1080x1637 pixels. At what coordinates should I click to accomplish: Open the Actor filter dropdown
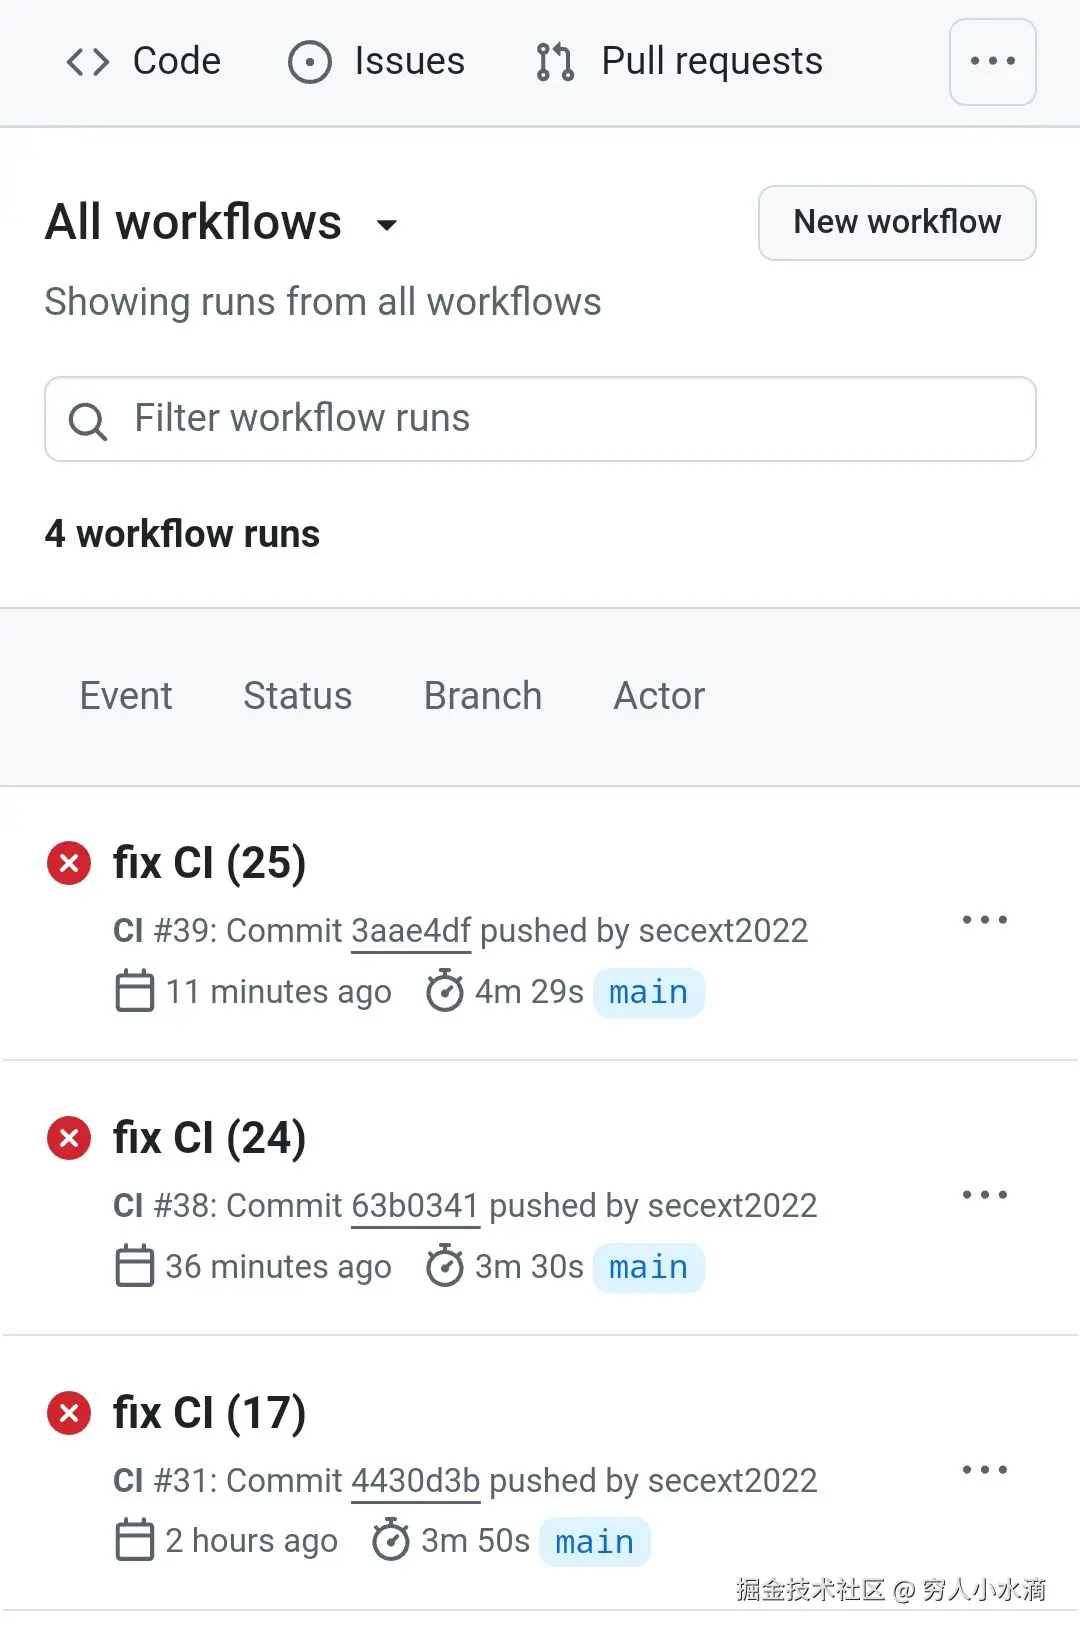coord(659,696)
